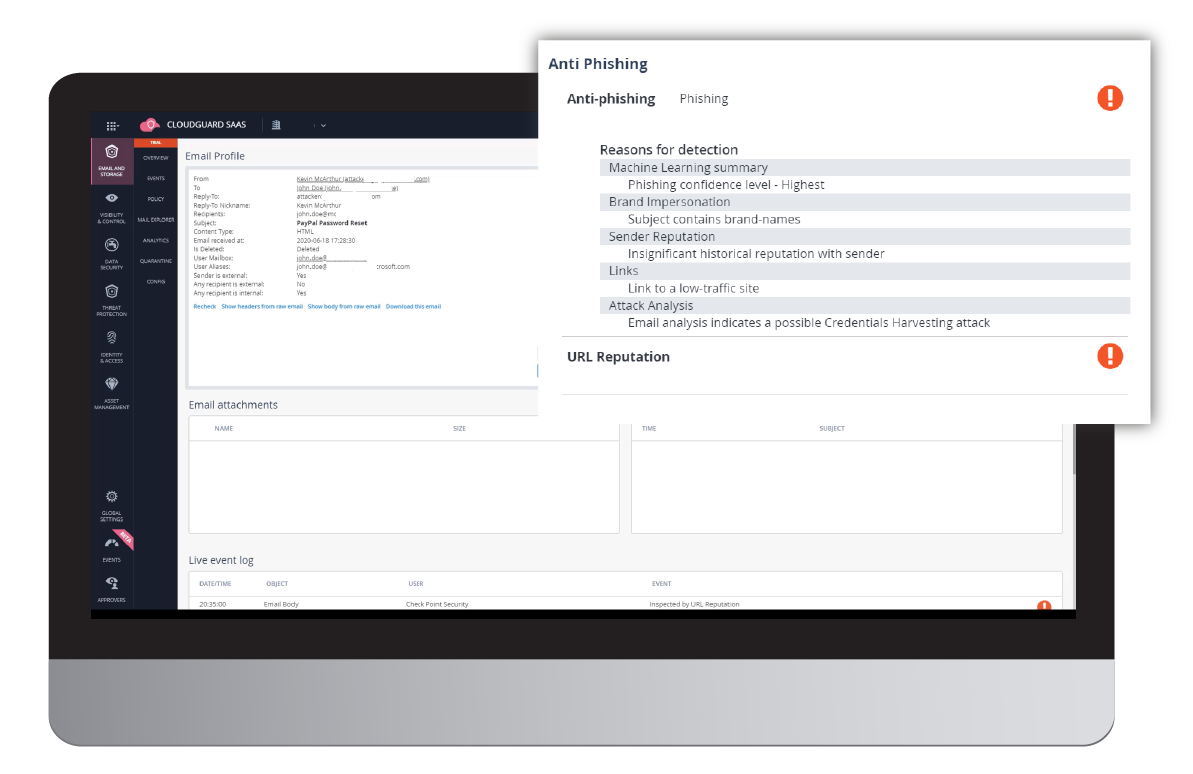Image resolution: width=1193 pixels, height=774 pixels.
Task: Sort event log by OBJECT column
Action: (277, 584)
